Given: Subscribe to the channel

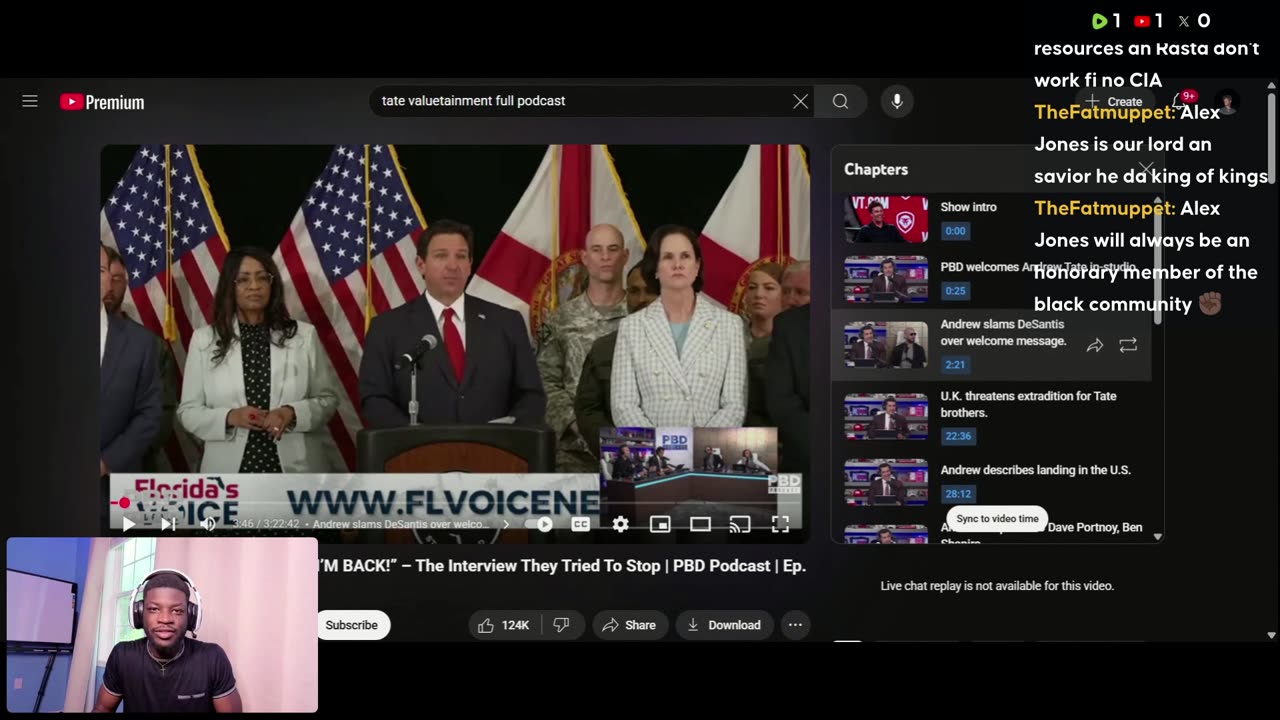Looking at the screenshot, I should click(351, 625).
